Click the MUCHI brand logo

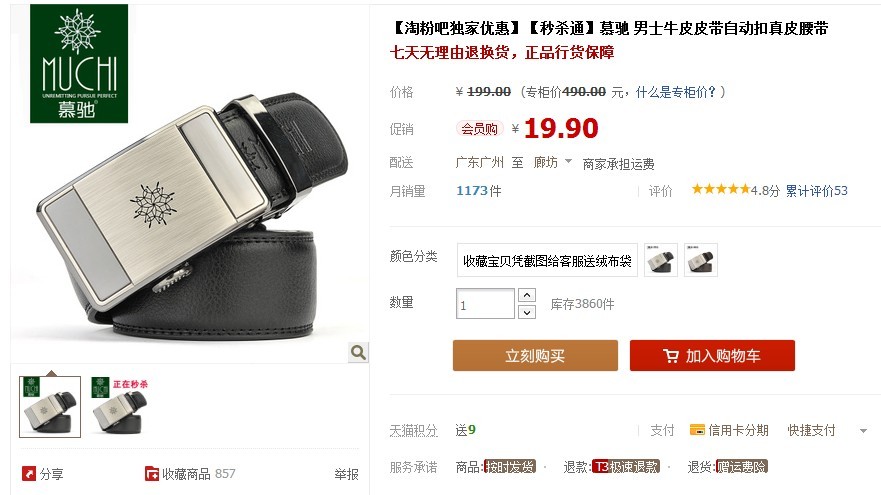(79, 63)
